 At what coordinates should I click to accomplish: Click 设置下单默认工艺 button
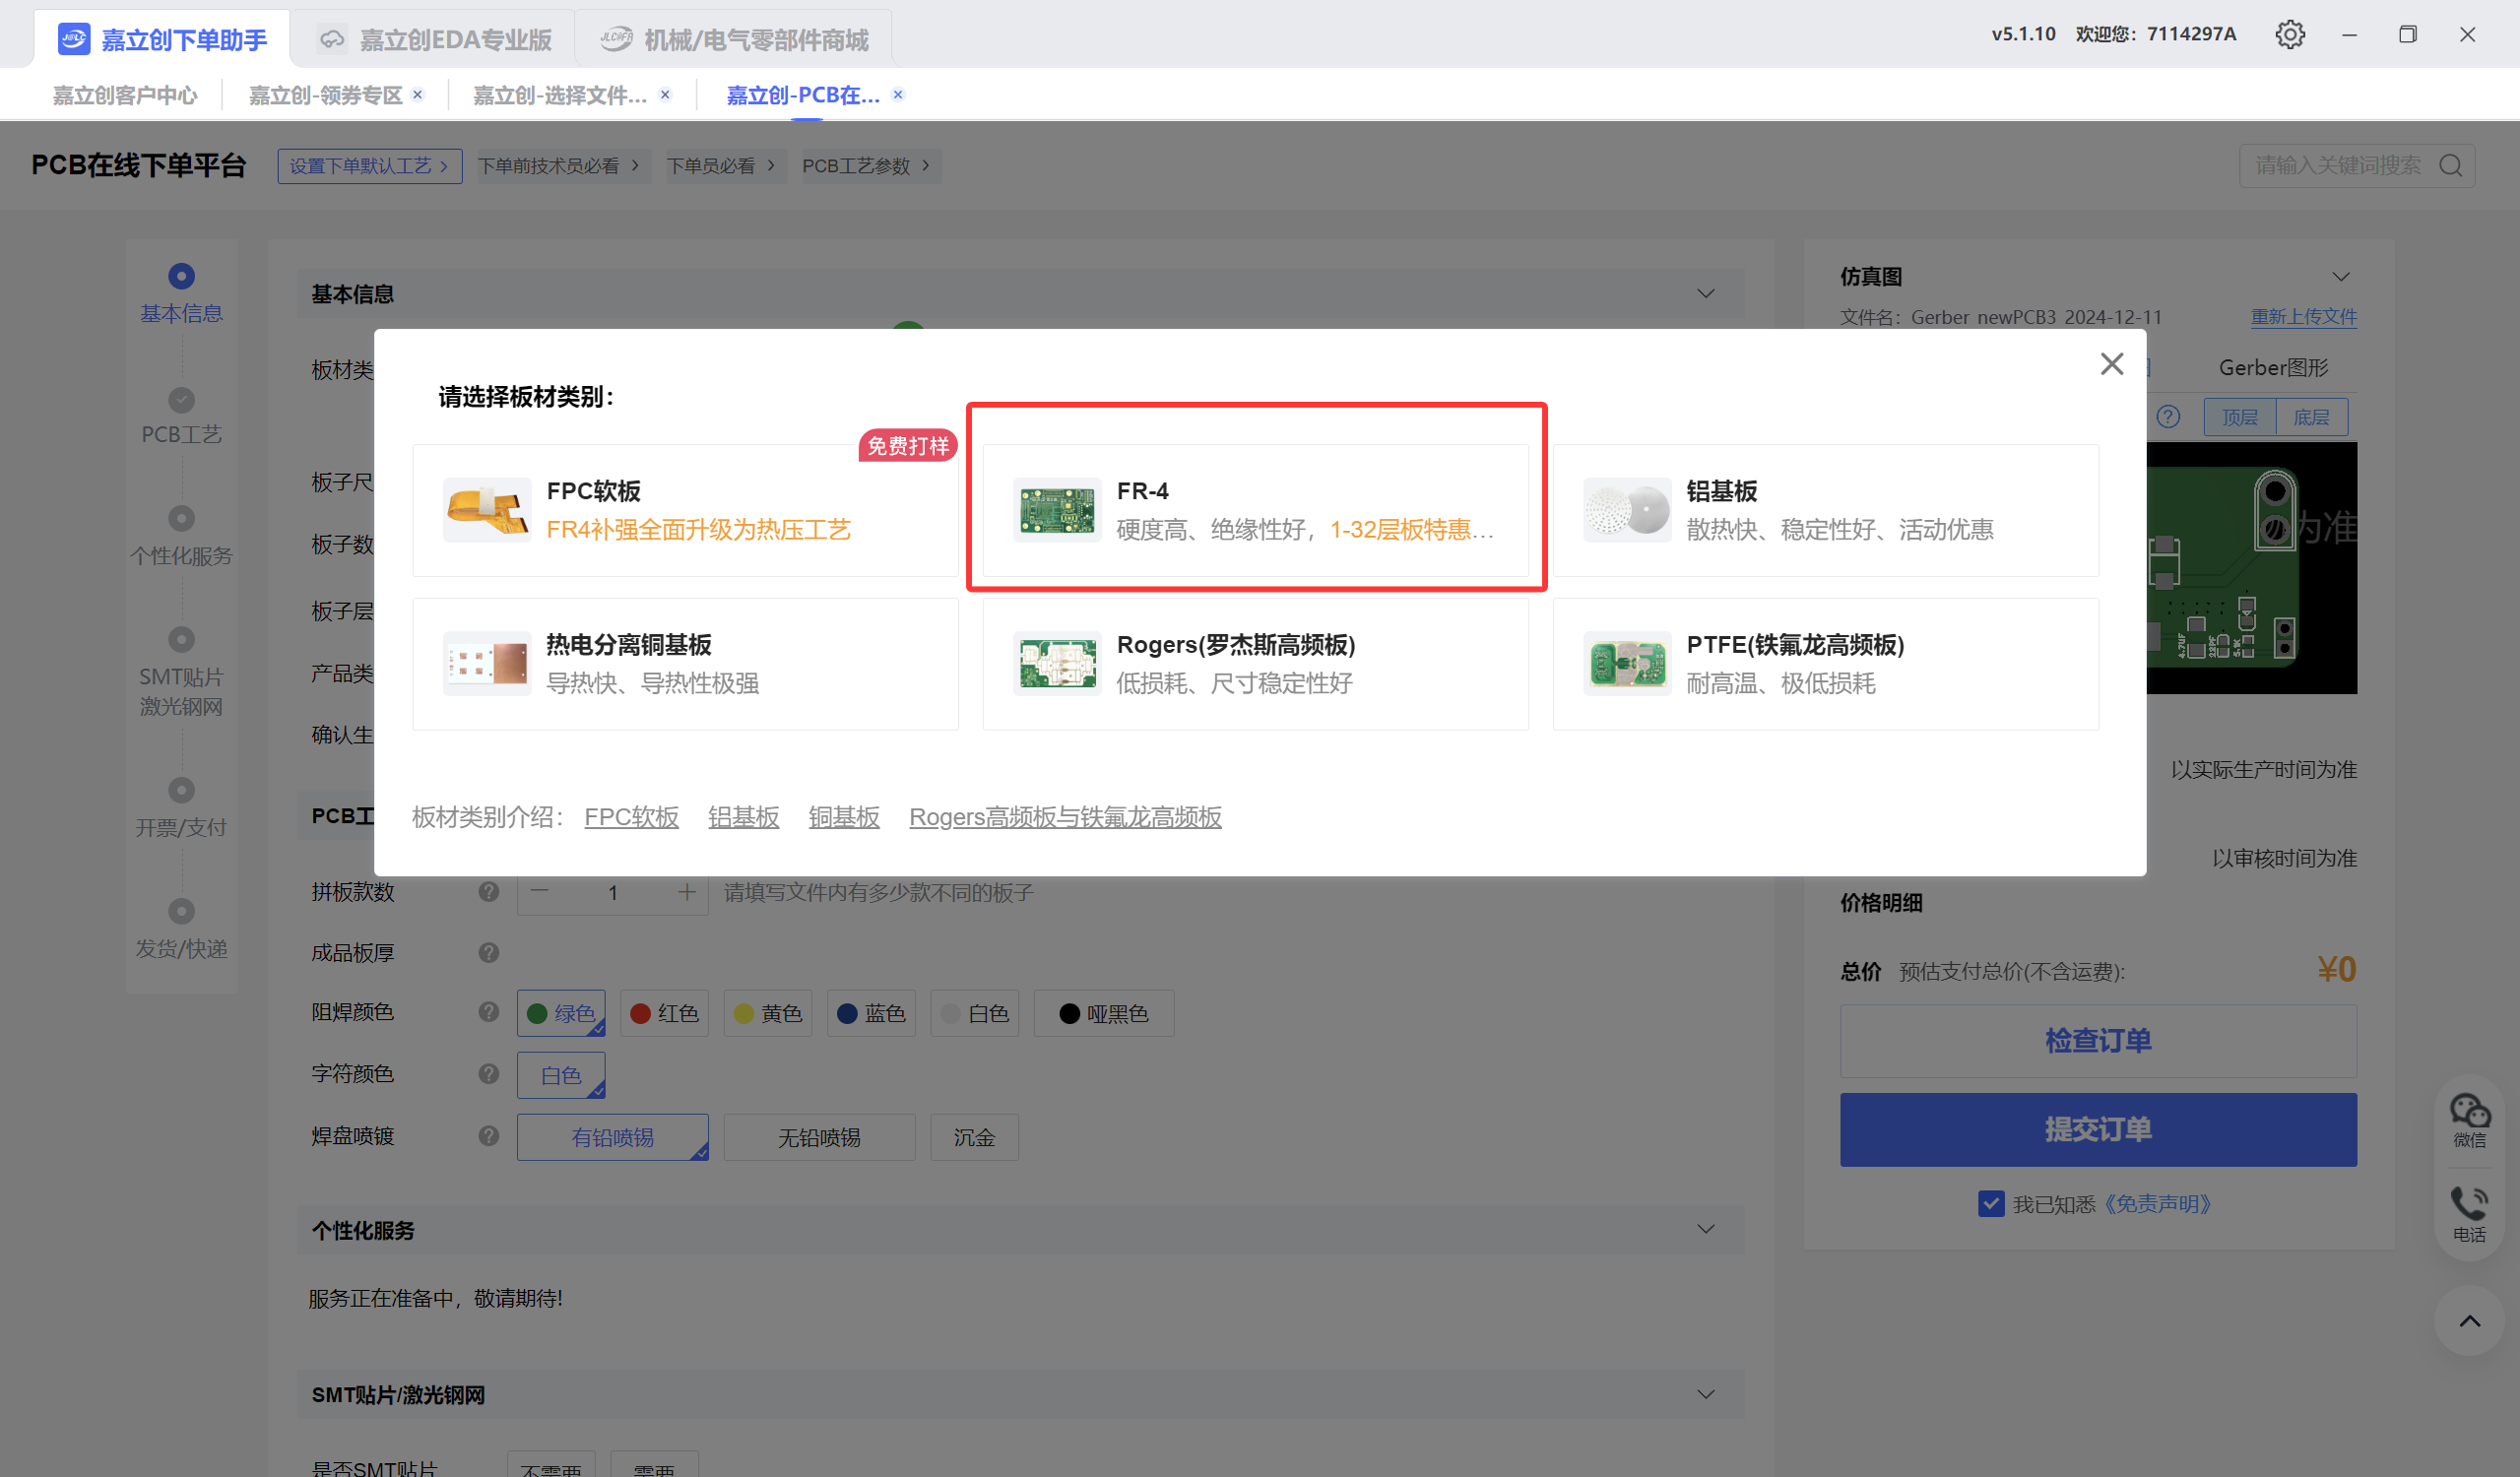click(370, 166)
